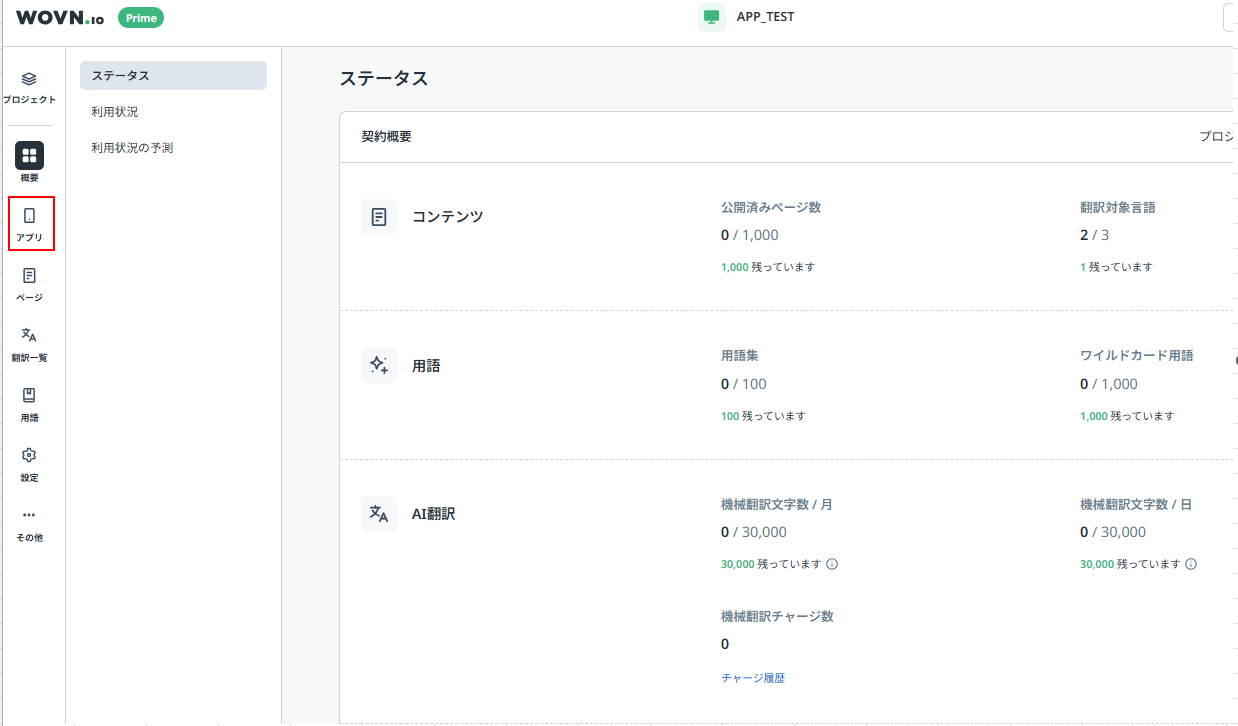Image resolution: width=1238 pixels, height=726 pixels.
Task: Click the monitor icon beside APP_TEST
Action: [711, 17]
